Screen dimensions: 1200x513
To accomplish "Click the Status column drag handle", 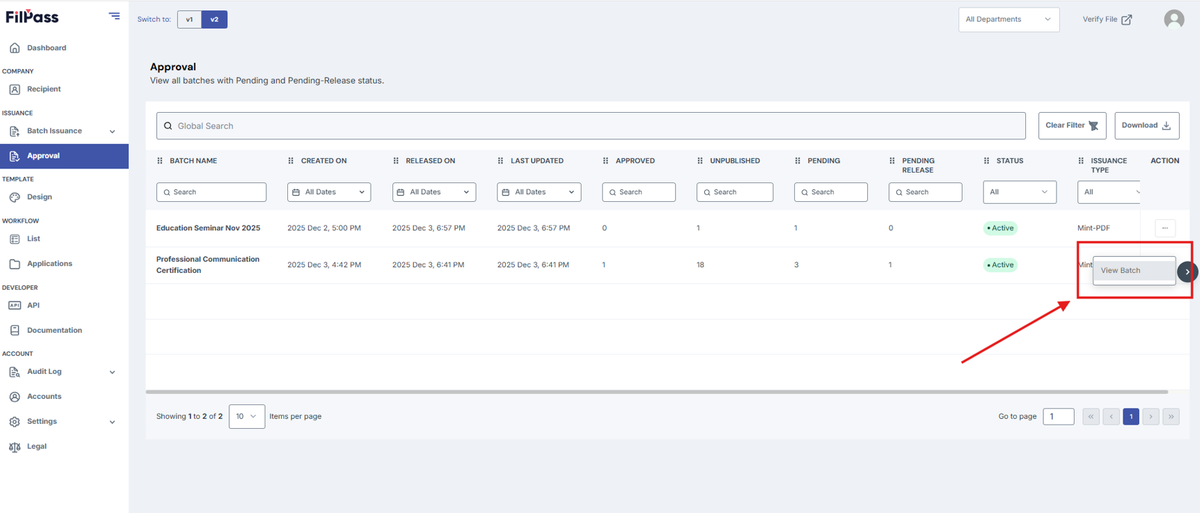I will (x=987, y=161).
